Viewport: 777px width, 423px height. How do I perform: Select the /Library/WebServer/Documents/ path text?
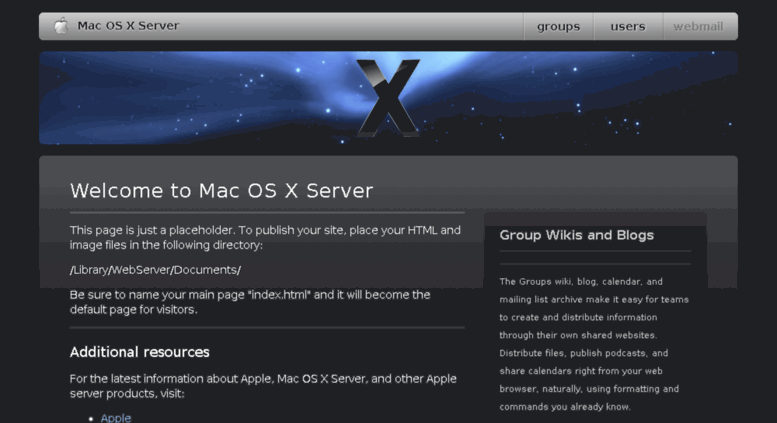155,270
